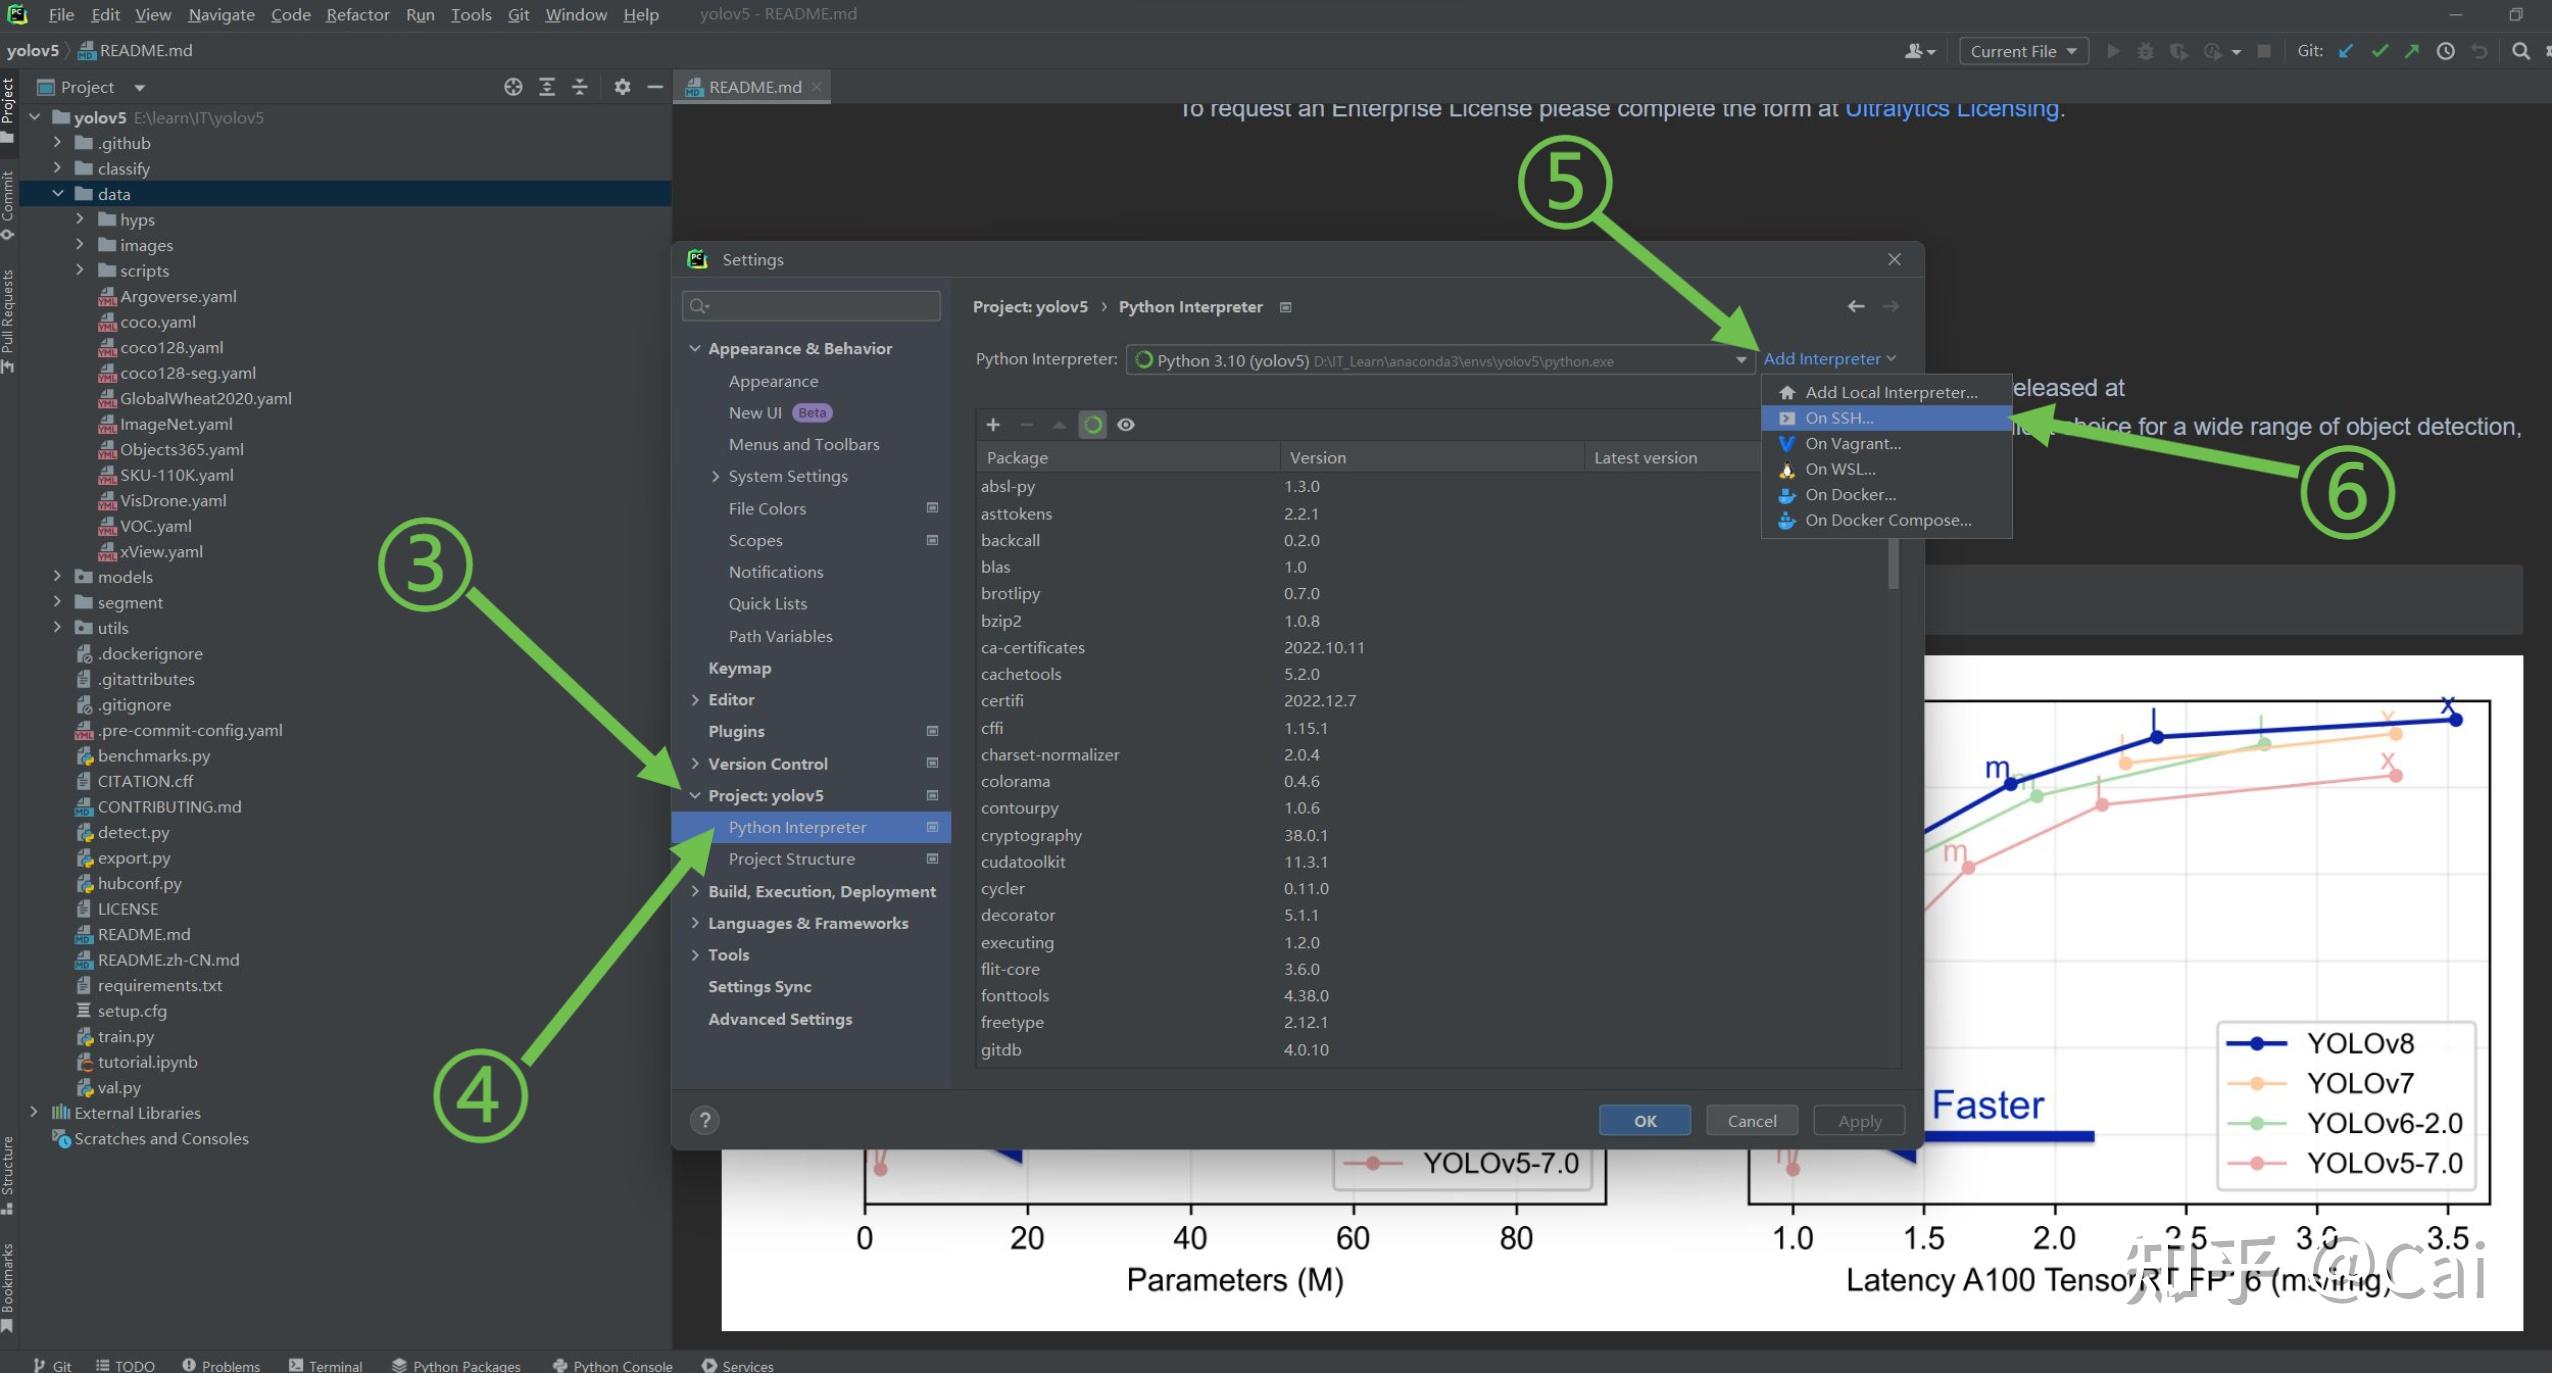Click the collapse all icon in Project panel

click(x=579, y=87)
